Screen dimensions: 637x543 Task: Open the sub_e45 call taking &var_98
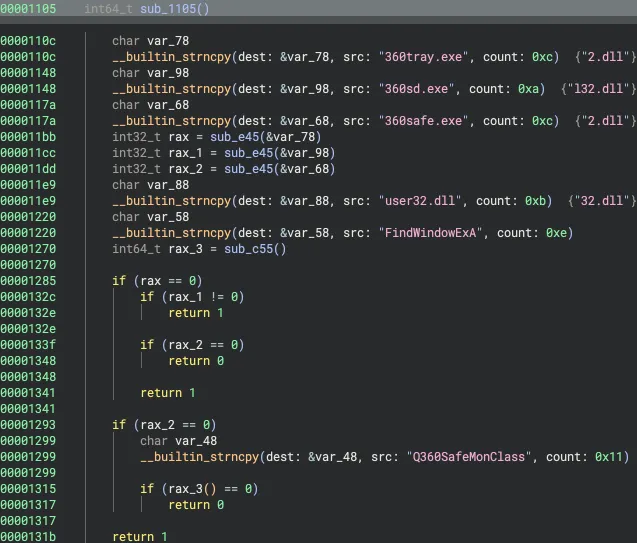tap(280, 153)
